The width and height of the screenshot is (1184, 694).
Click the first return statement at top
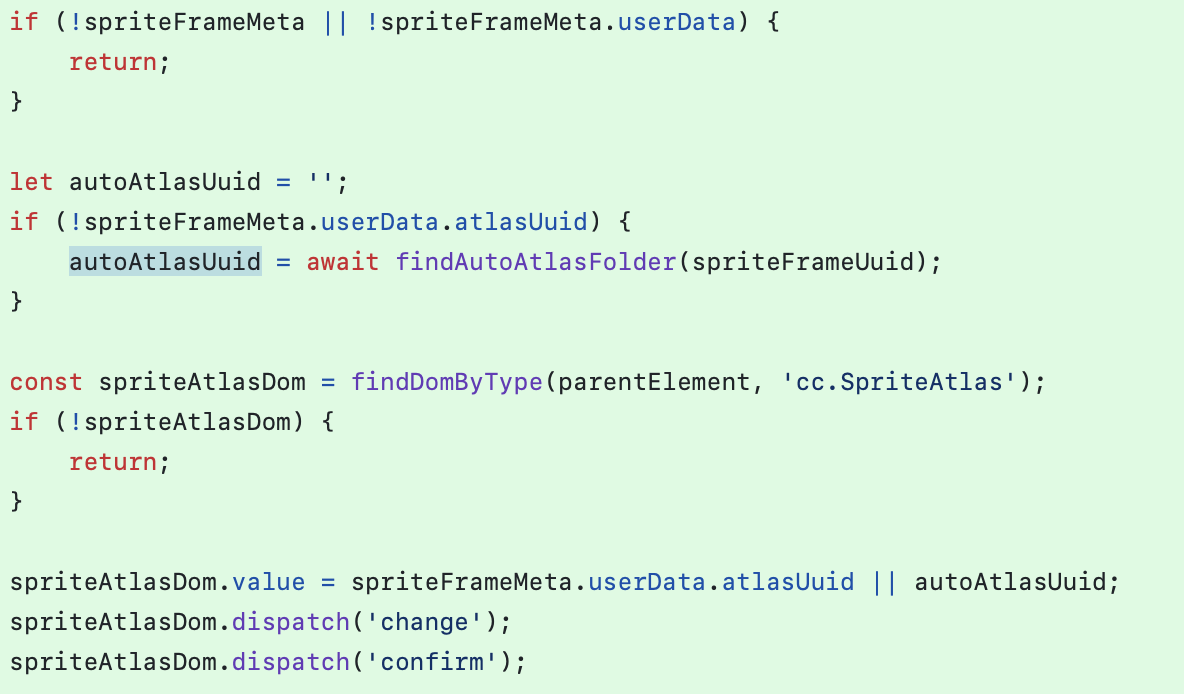point(113,62)
